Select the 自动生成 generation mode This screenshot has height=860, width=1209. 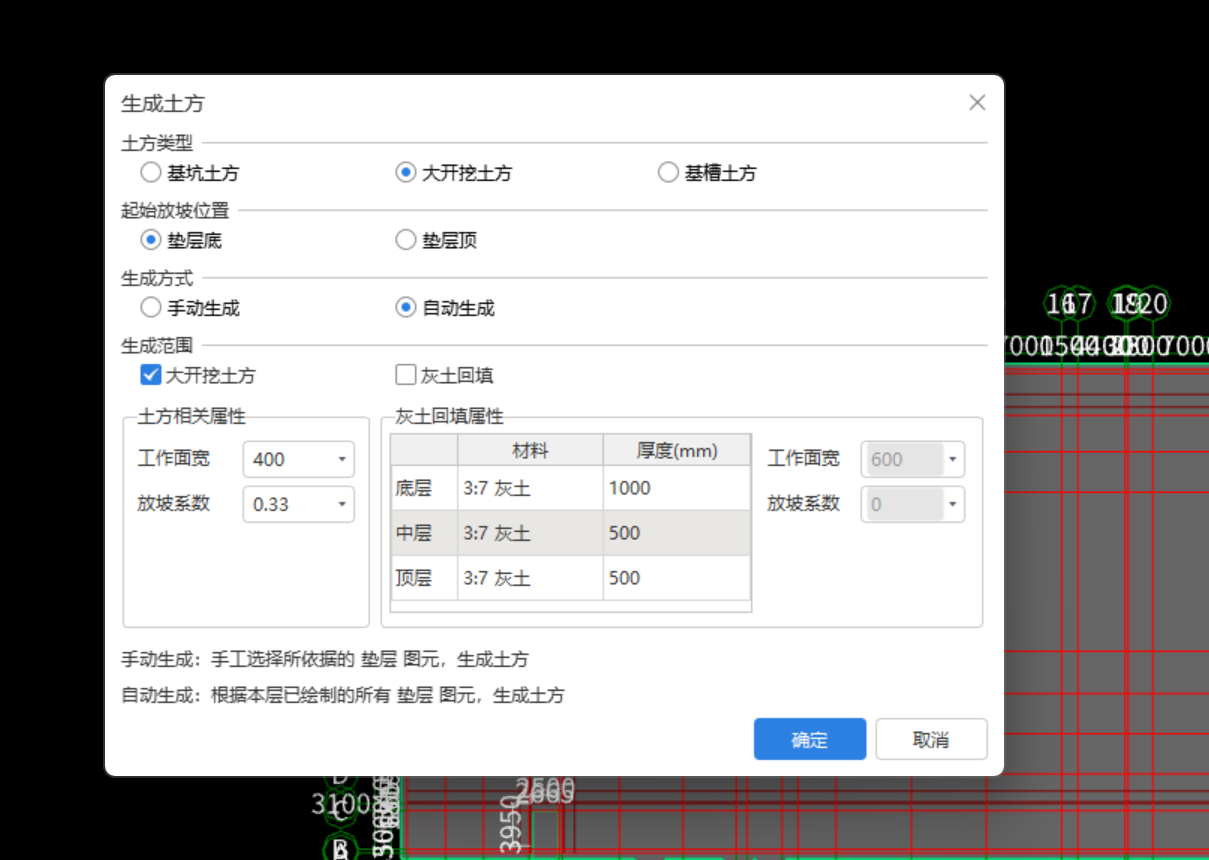pos(405,308)
